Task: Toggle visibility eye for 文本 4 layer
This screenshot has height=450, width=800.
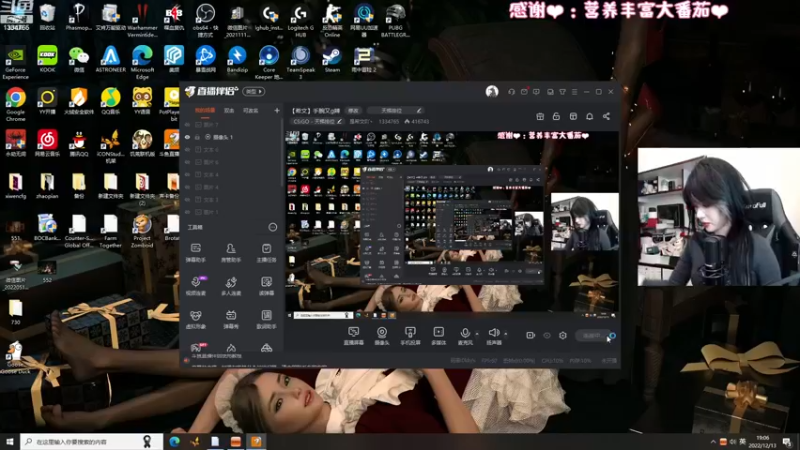Action: tap(187, 174)
